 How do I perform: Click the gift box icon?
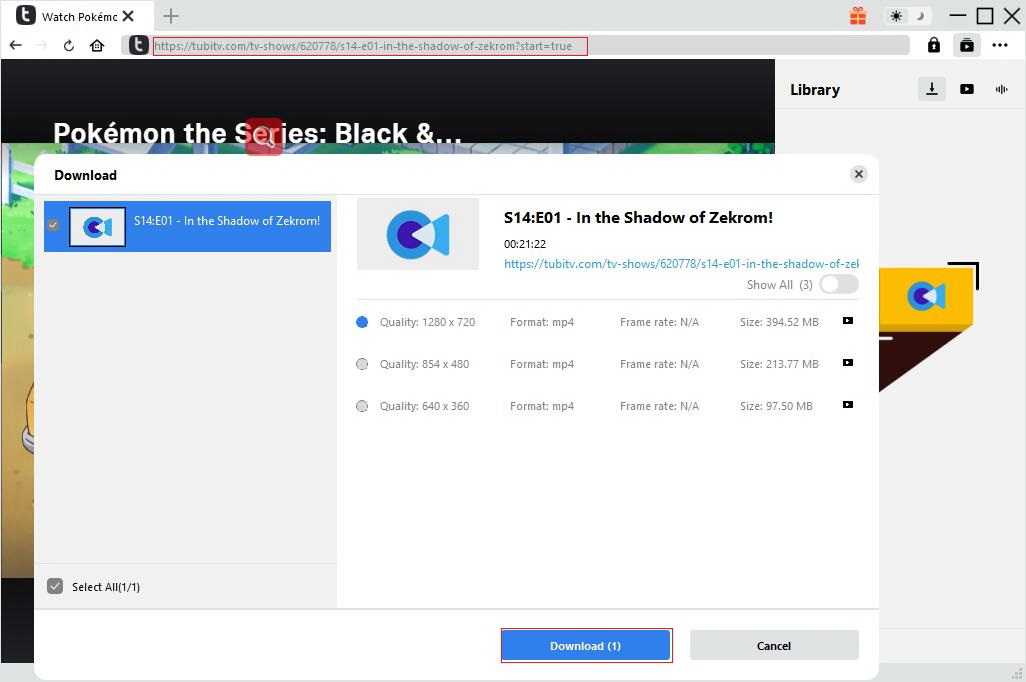858,16
